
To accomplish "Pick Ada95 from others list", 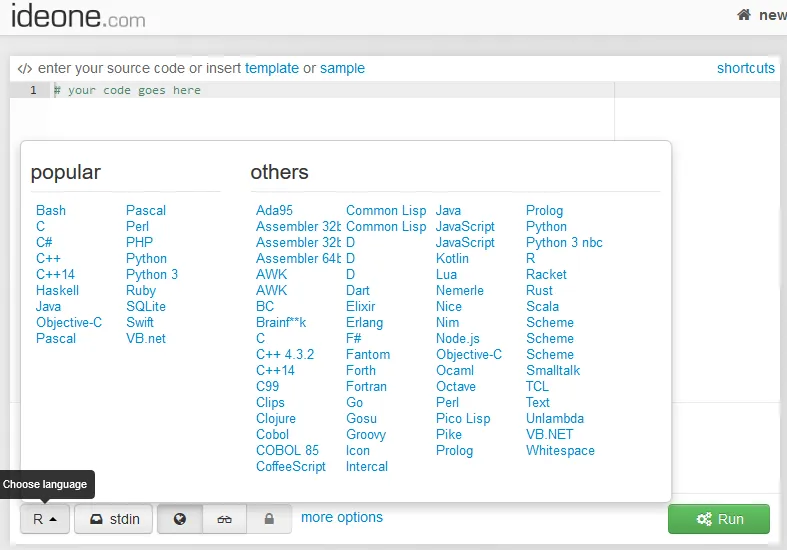I will tap(274, 210).
